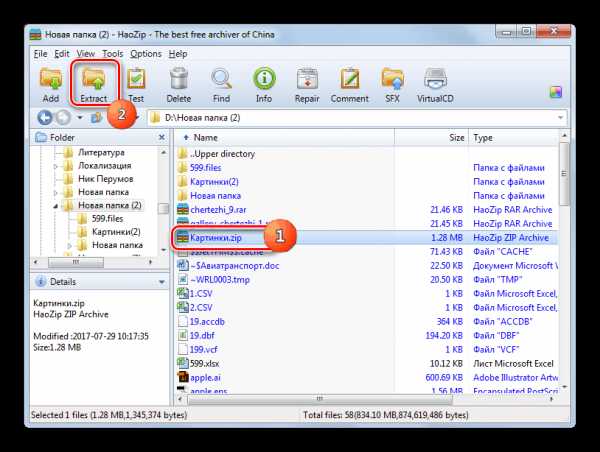This screenshot has height=452, width=600.
Task: Open the Help menu
Action: [x=178, y=54]
